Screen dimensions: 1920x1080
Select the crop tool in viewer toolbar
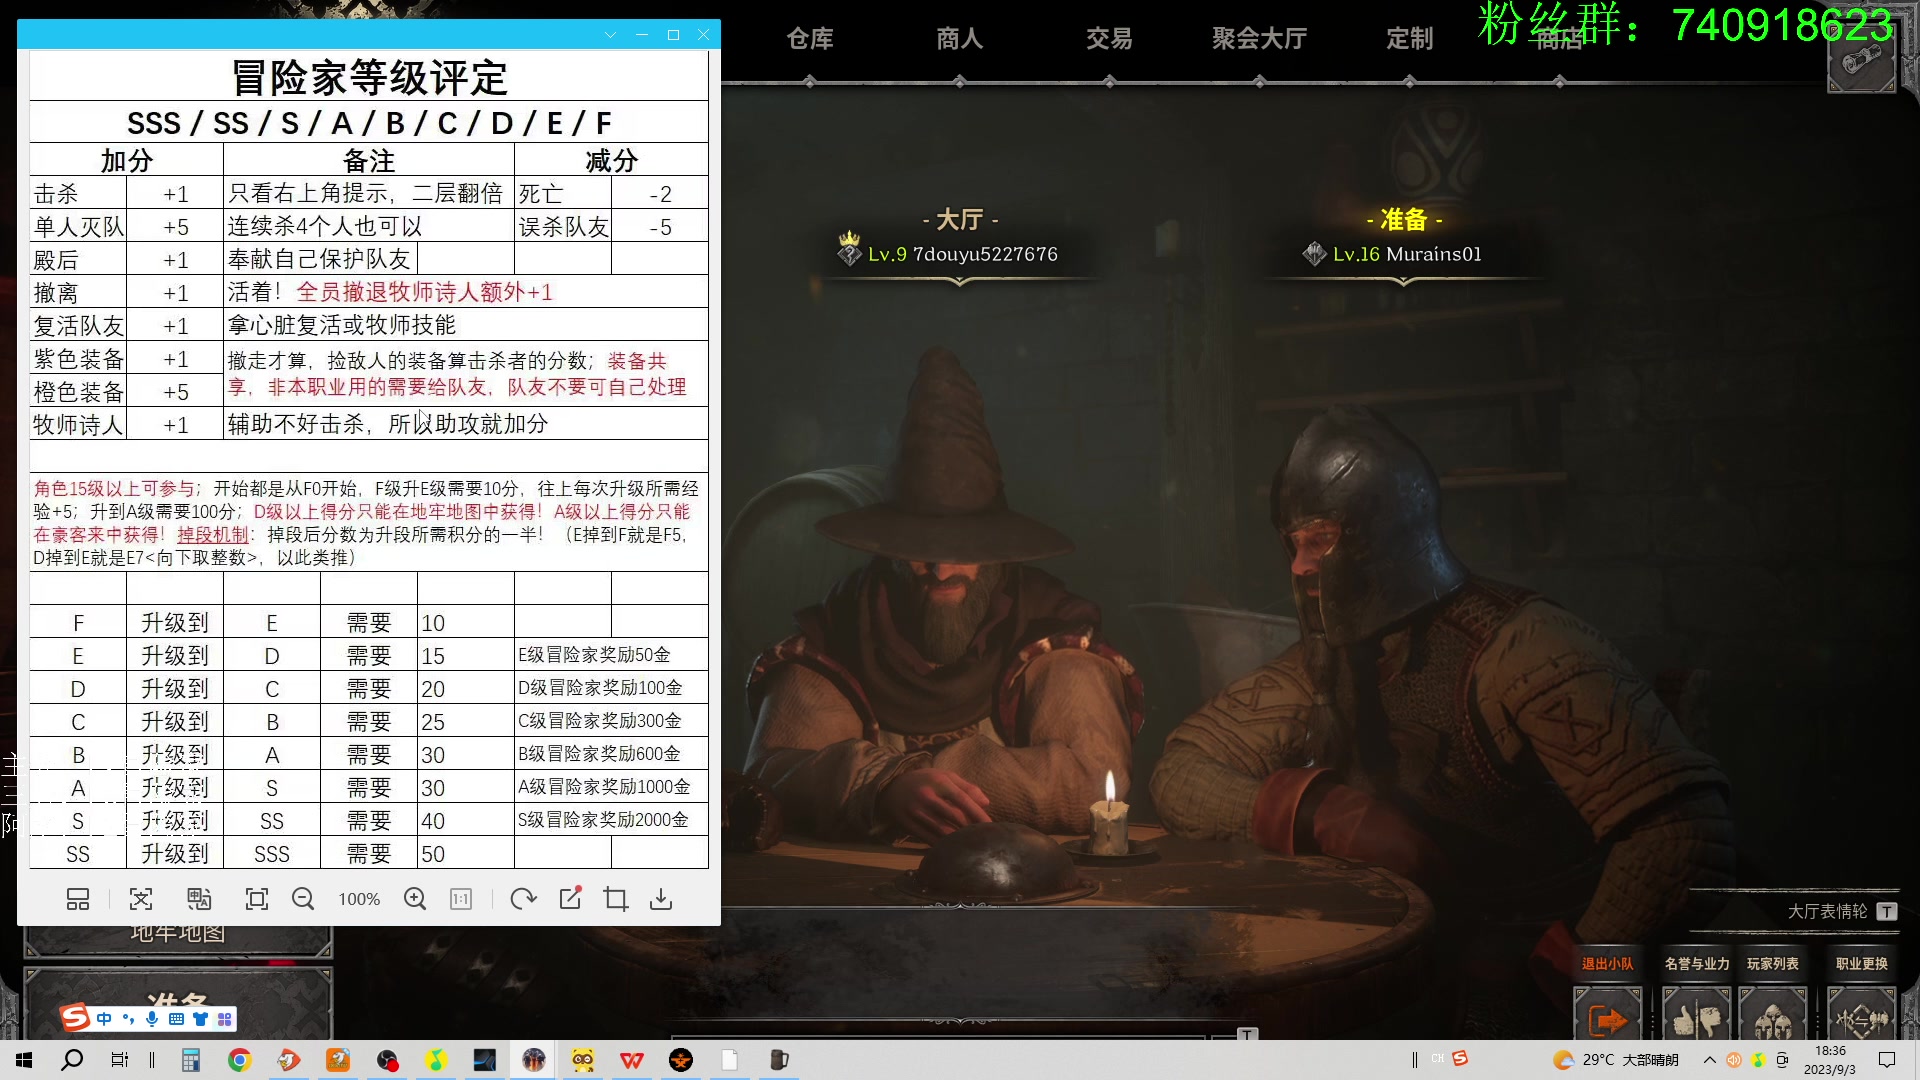616,899
